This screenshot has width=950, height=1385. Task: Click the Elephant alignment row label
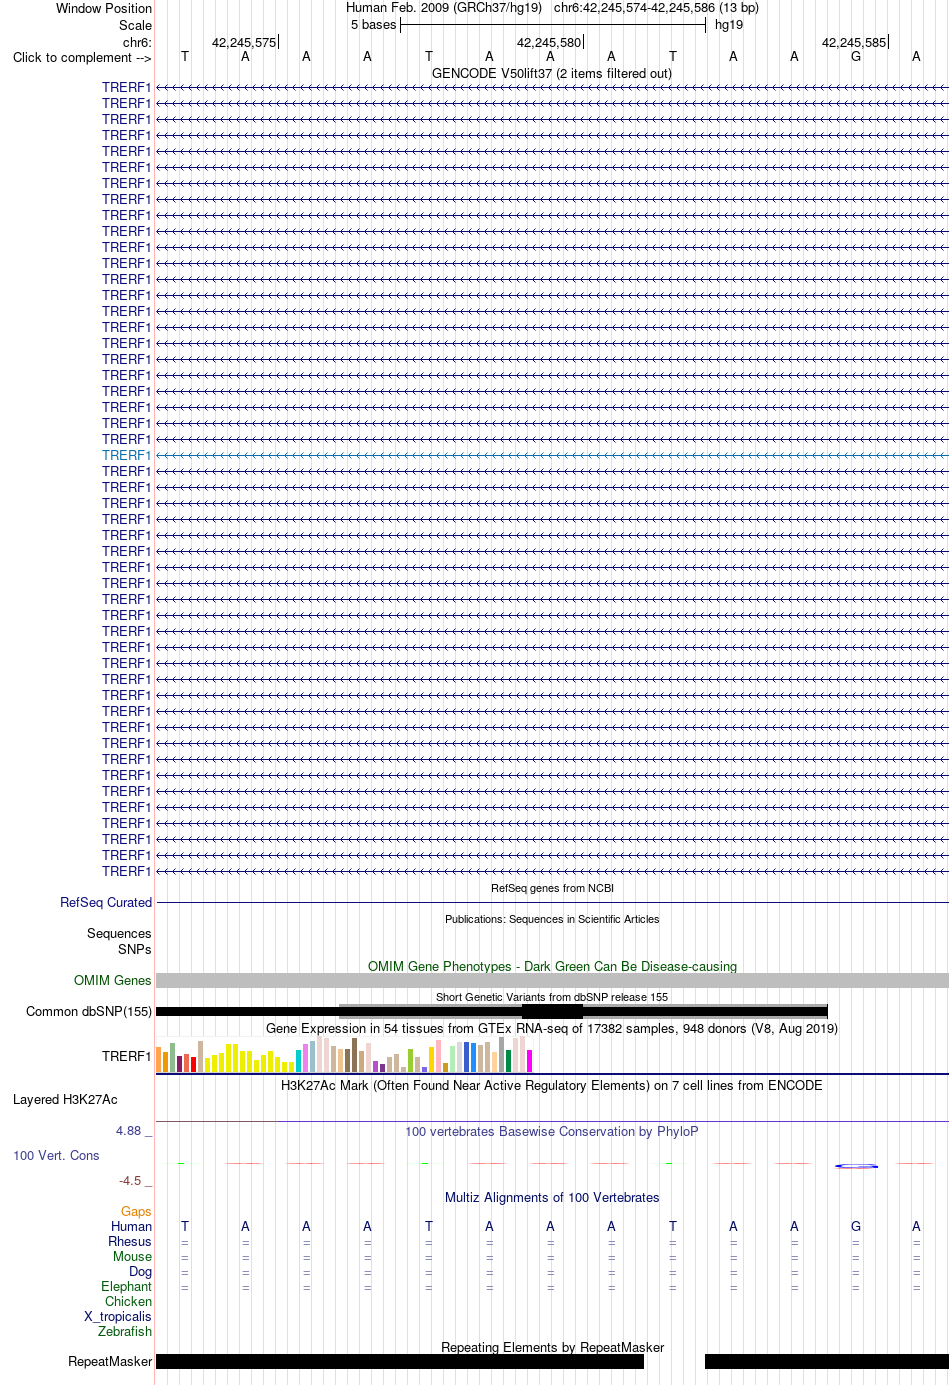click(127, 1286)
